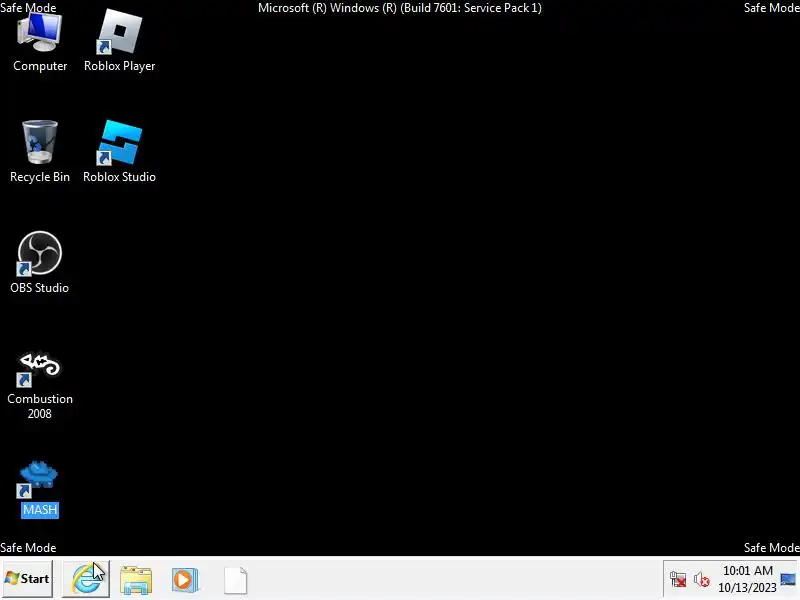Click the Combustion 2008 label text
Viewport: 800px width, 600px height.
click(40, 406)
